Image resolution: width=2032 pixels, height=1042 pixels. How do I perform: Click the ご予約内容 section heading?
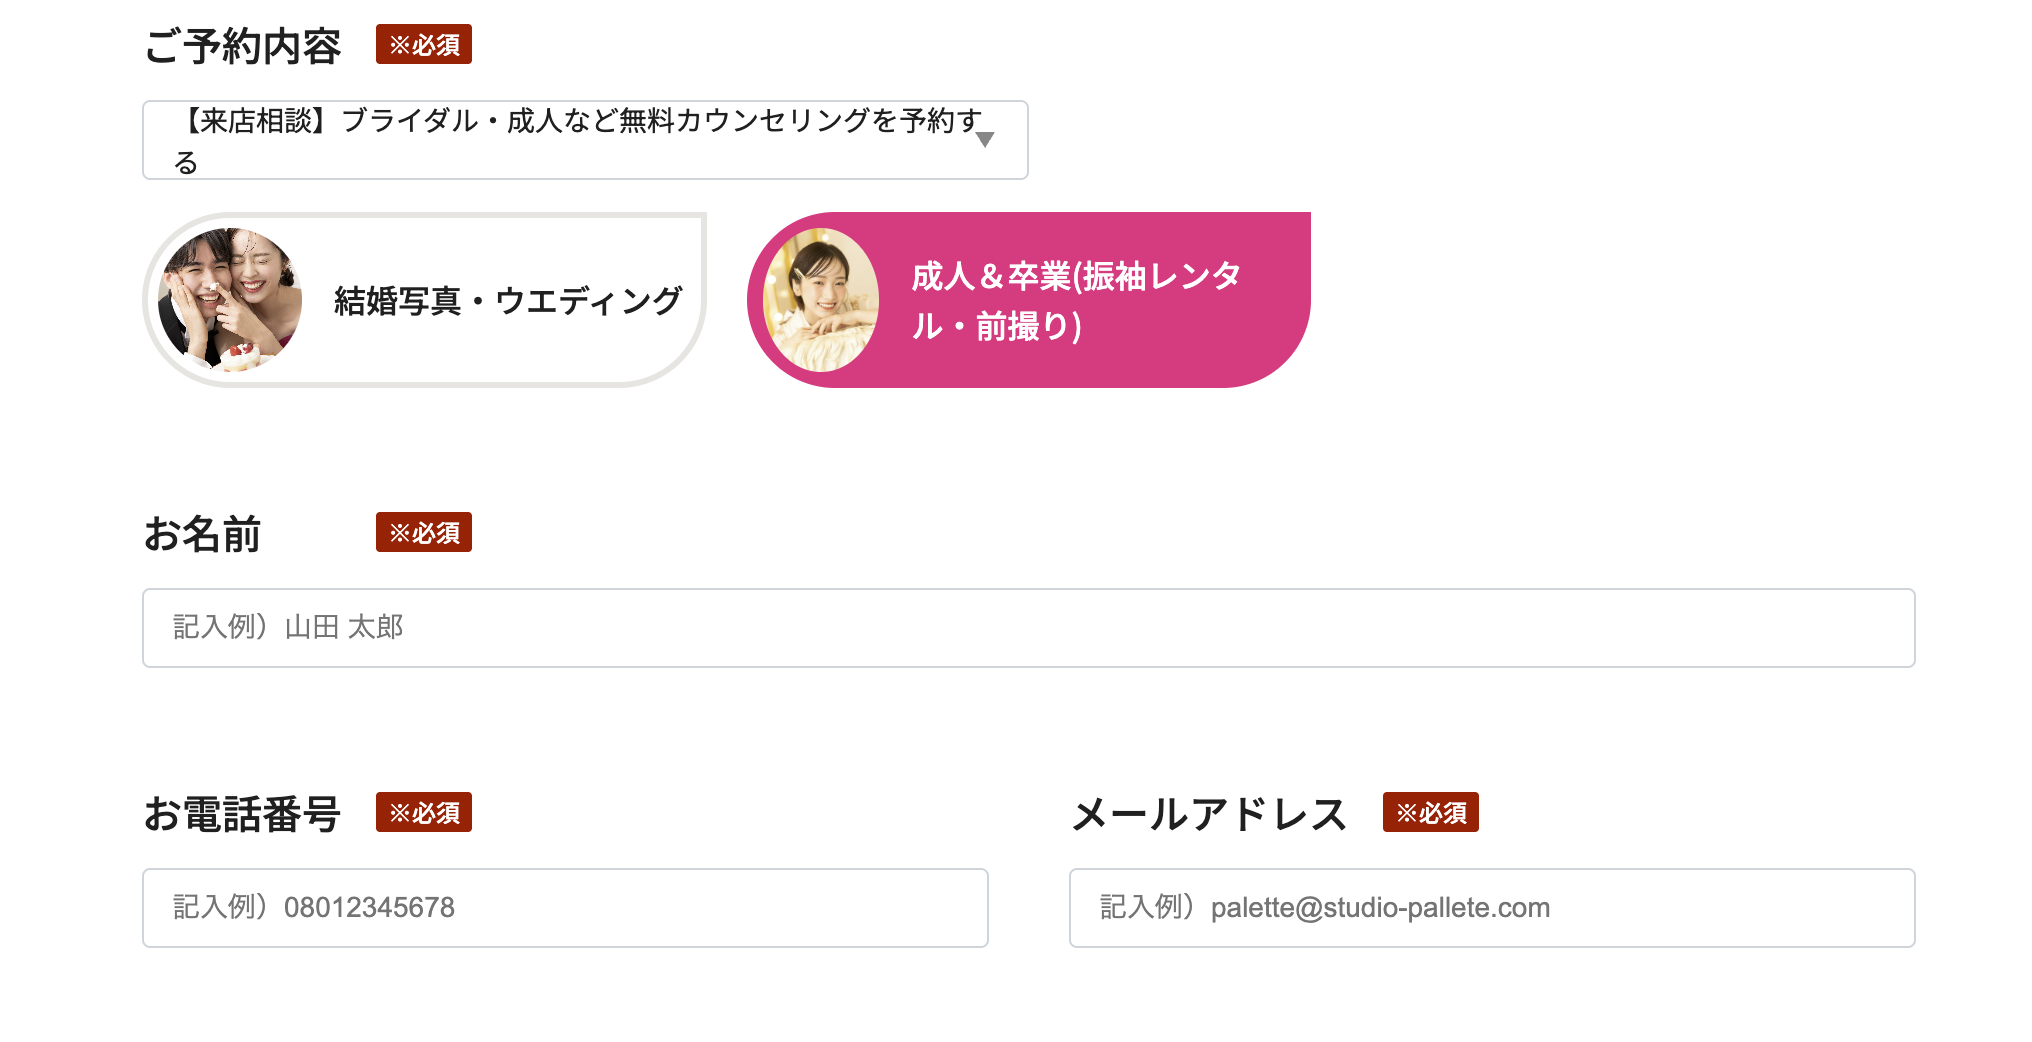(243, 46)
